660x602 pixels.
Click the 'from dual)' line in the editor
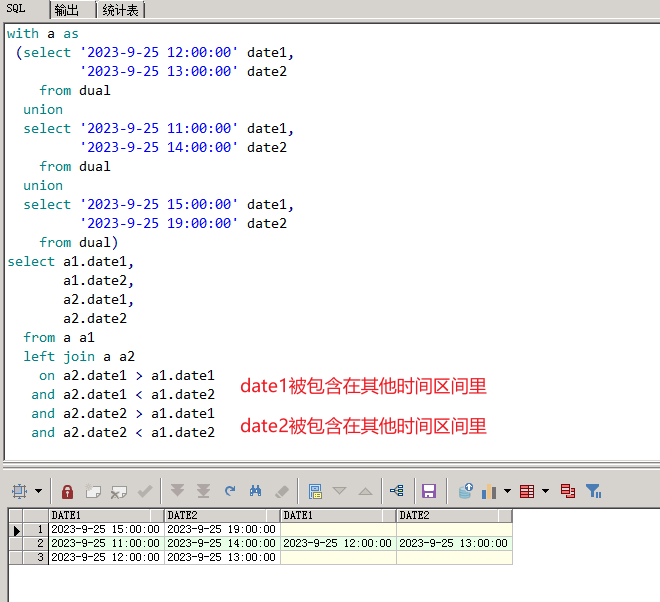point(79,242)
